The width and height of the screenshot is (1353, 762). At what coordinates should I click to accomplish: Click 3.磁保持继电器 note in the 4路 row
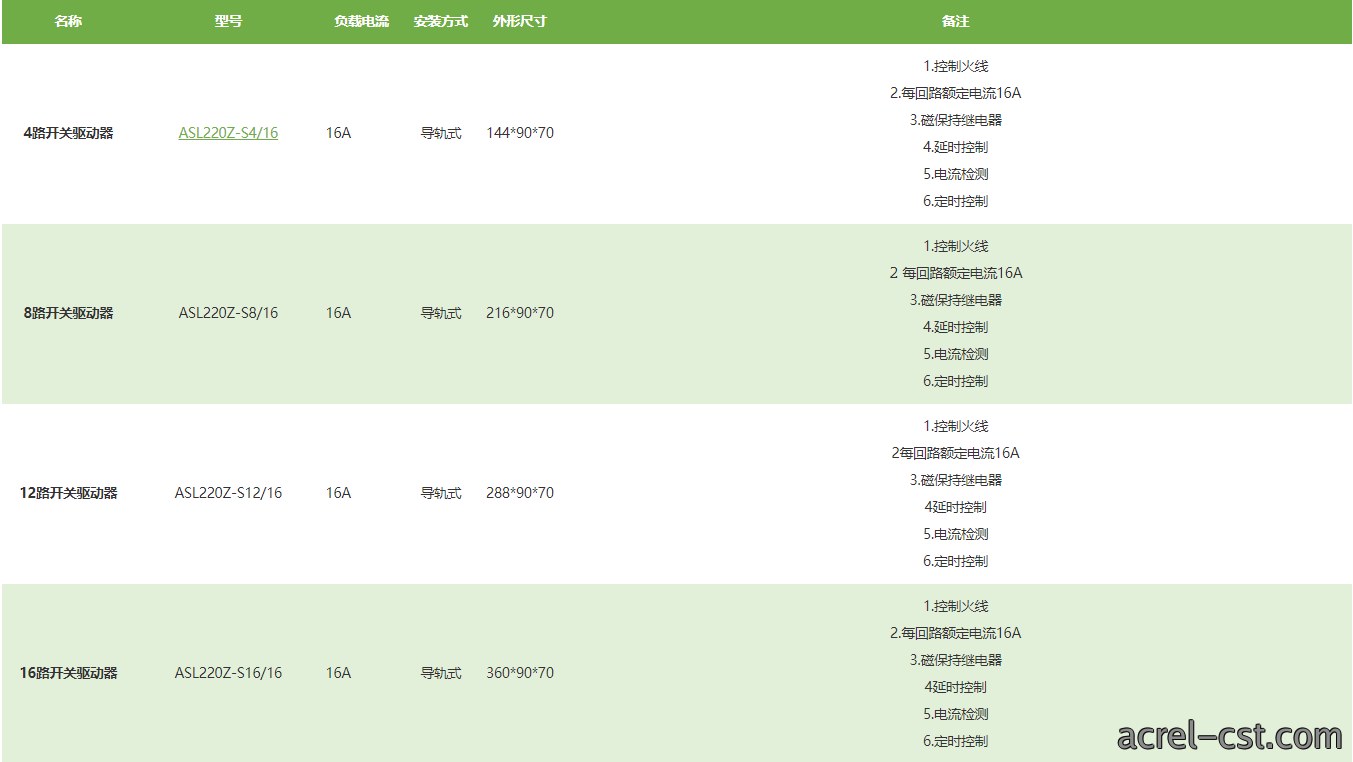pyautogui.click(x=955, y=120)
